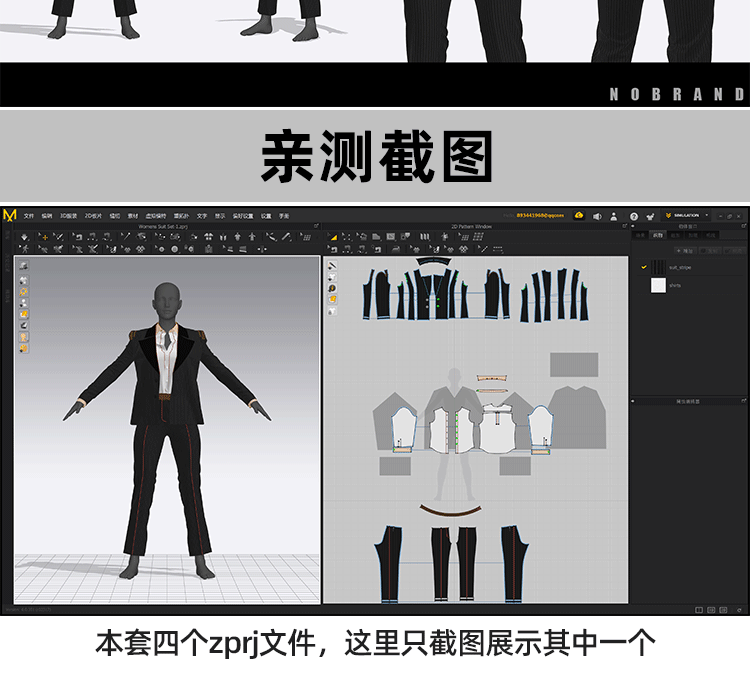Open the 文件 (File) menu

click(29, 216)
